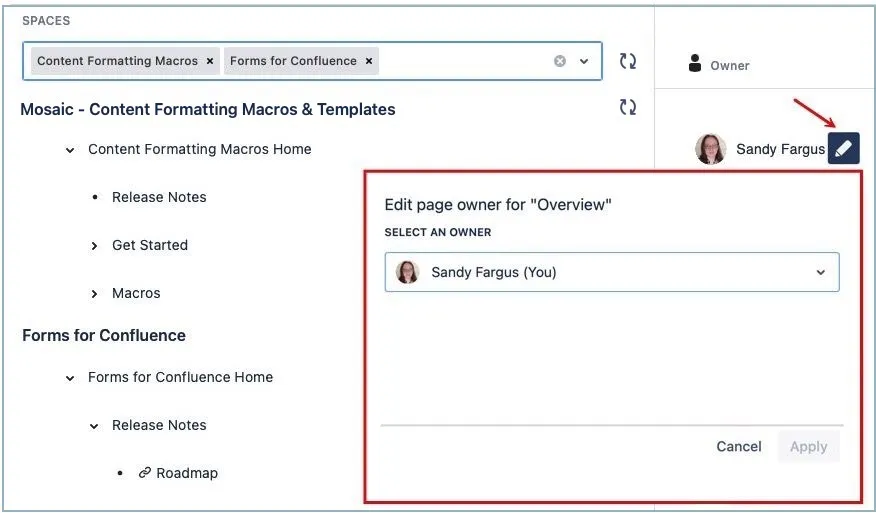The width and height of the screenshot is (876, 513).
Task: Expand the Get Started tree node
Action: [x=94, y=246]
